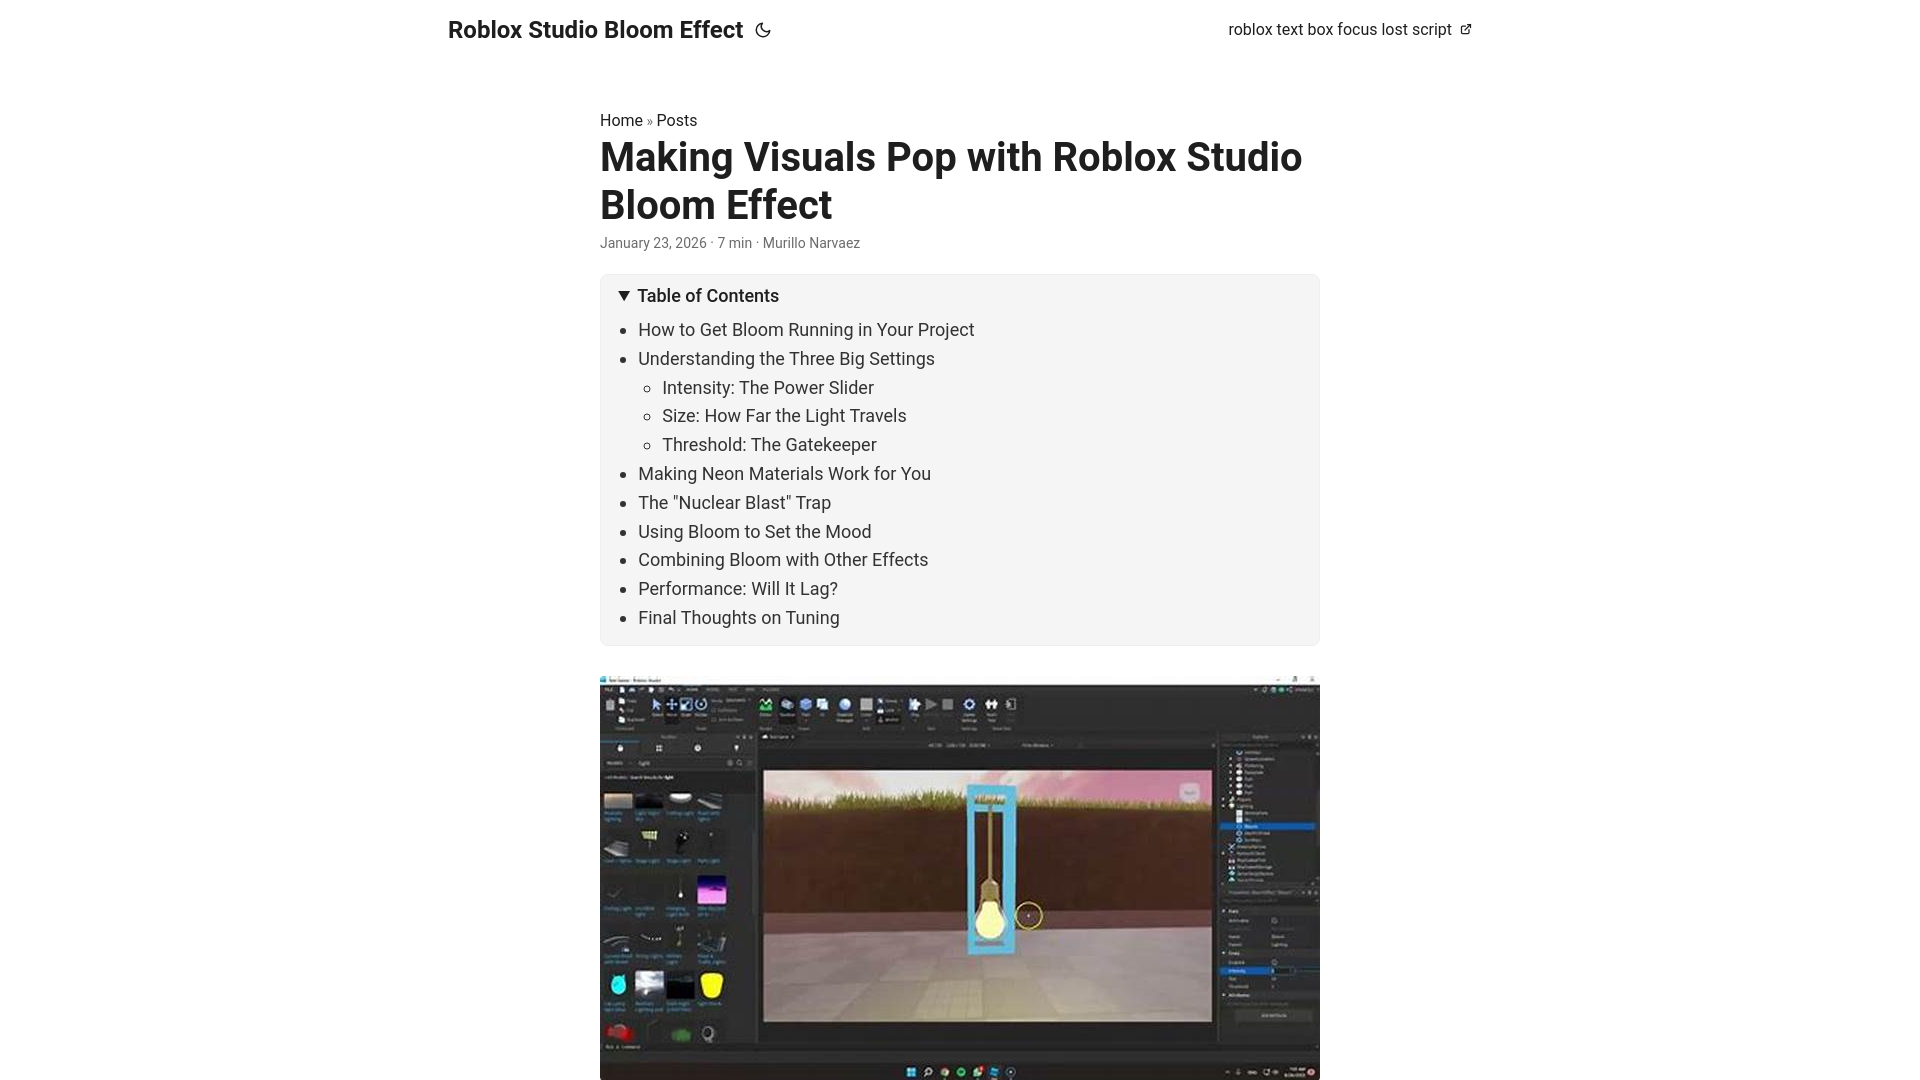Screen dimensions: 1920x1080
Task: Click the Roblox Studio screenshot image in the article
Action: click(x=960, y=878)
